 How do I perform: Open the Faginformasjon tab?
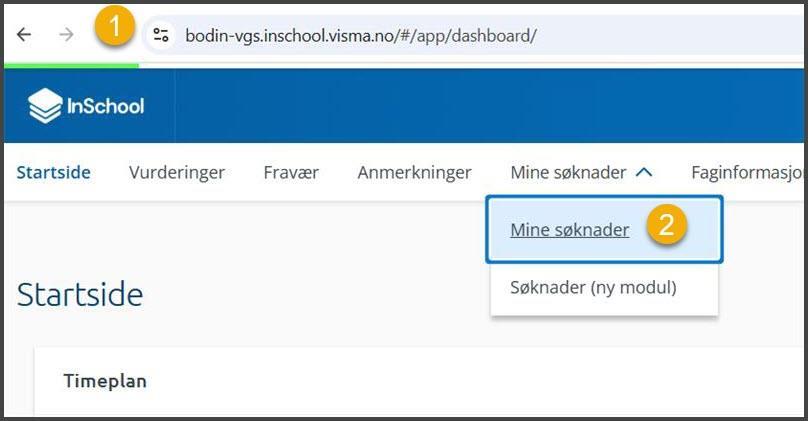(747, 172)
